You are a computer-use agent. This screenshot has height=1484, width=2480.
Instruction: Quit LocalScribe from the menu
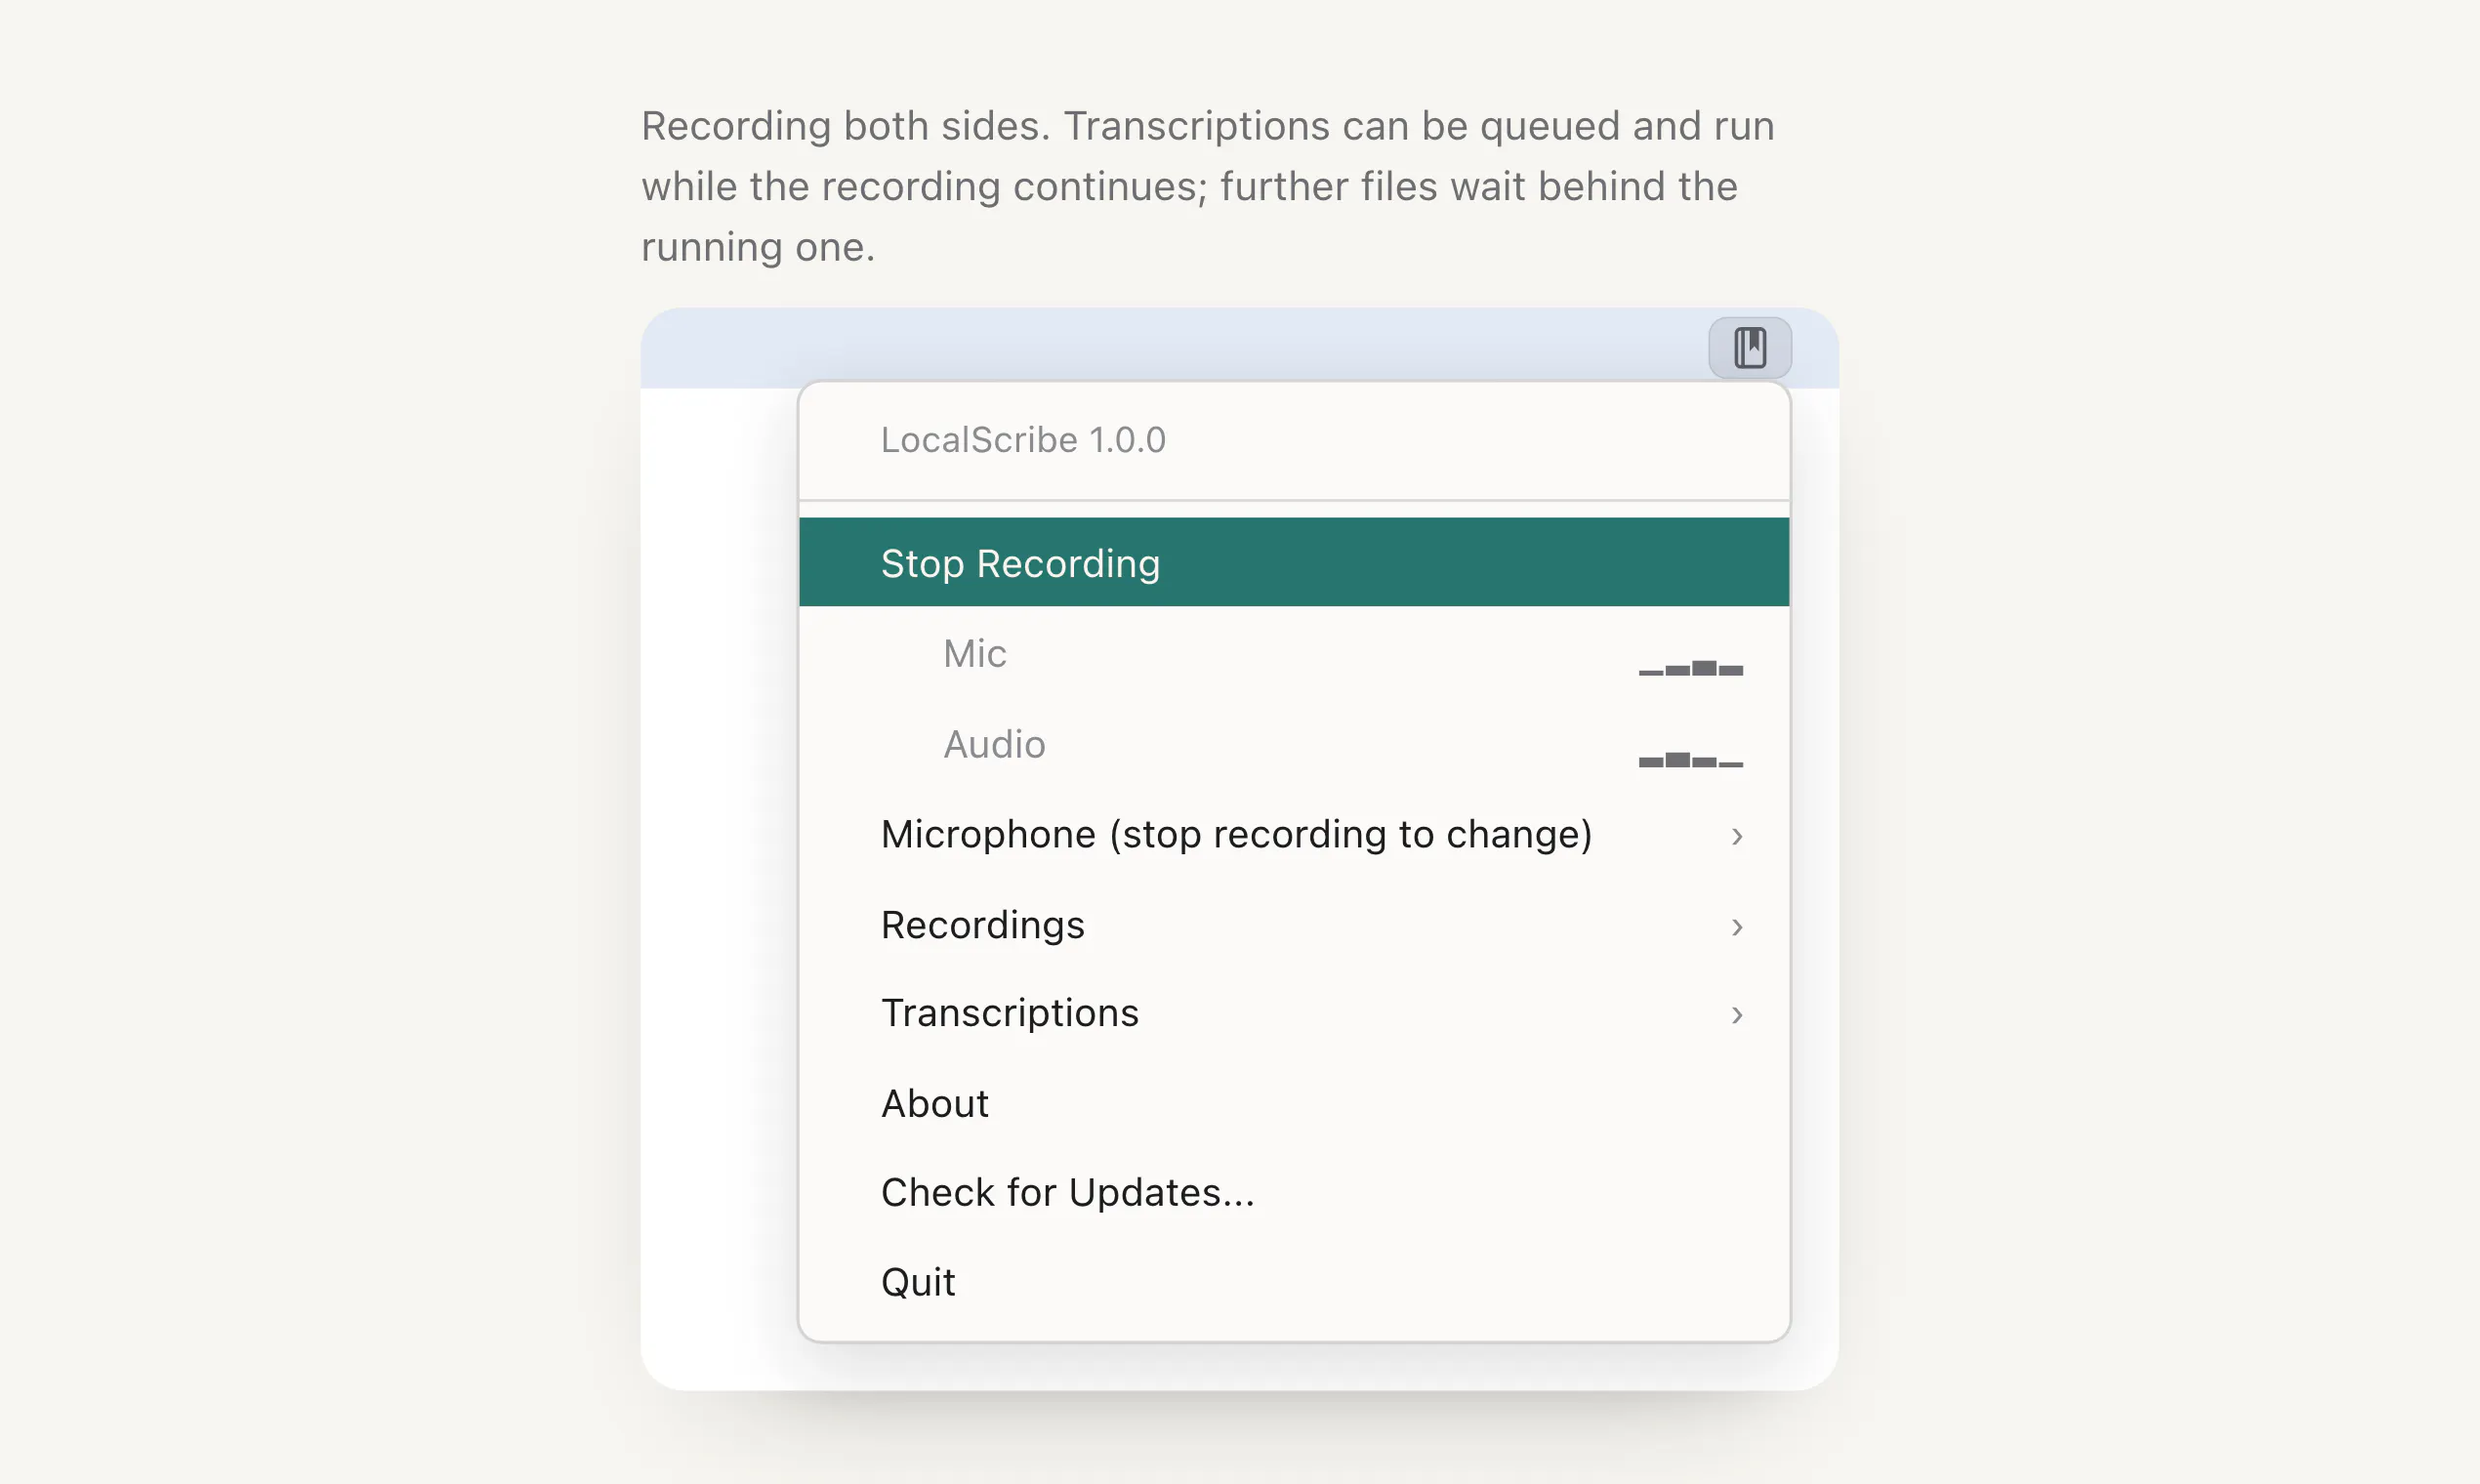click(1294, 1282)
